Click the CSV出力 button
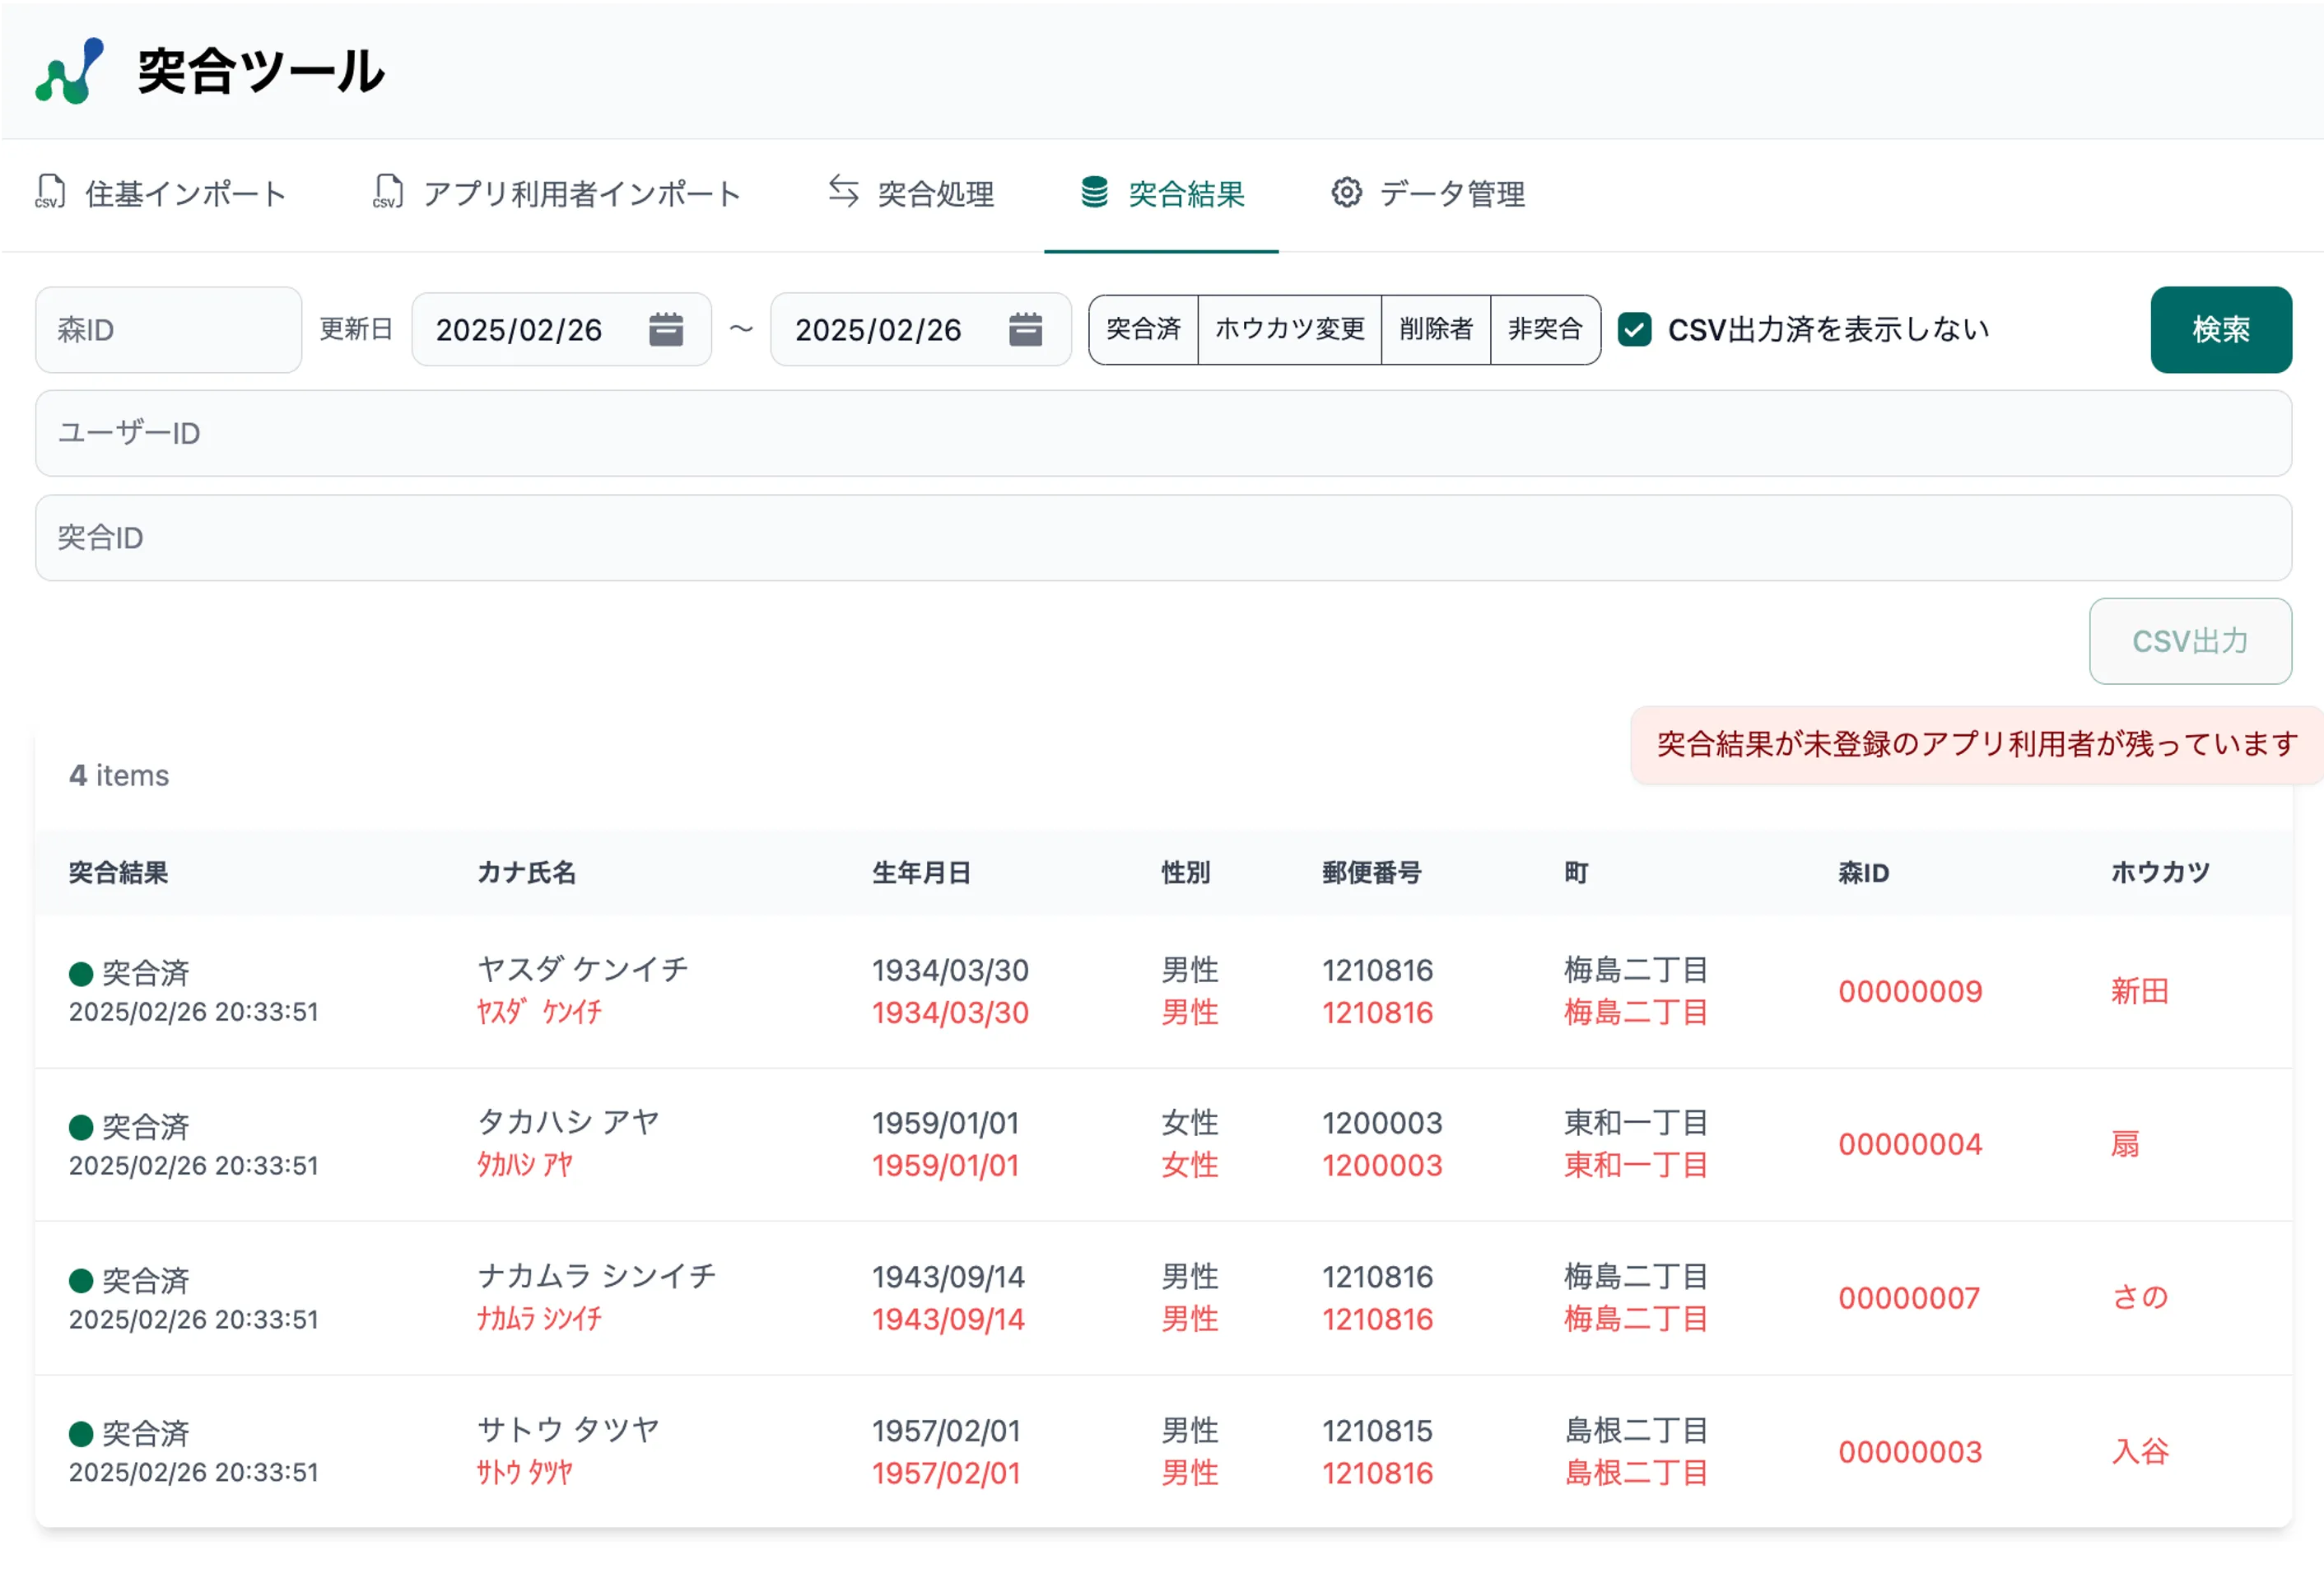This screenshot has height=1569, width=2324. pyautogui.click(x=2189, y=641)
